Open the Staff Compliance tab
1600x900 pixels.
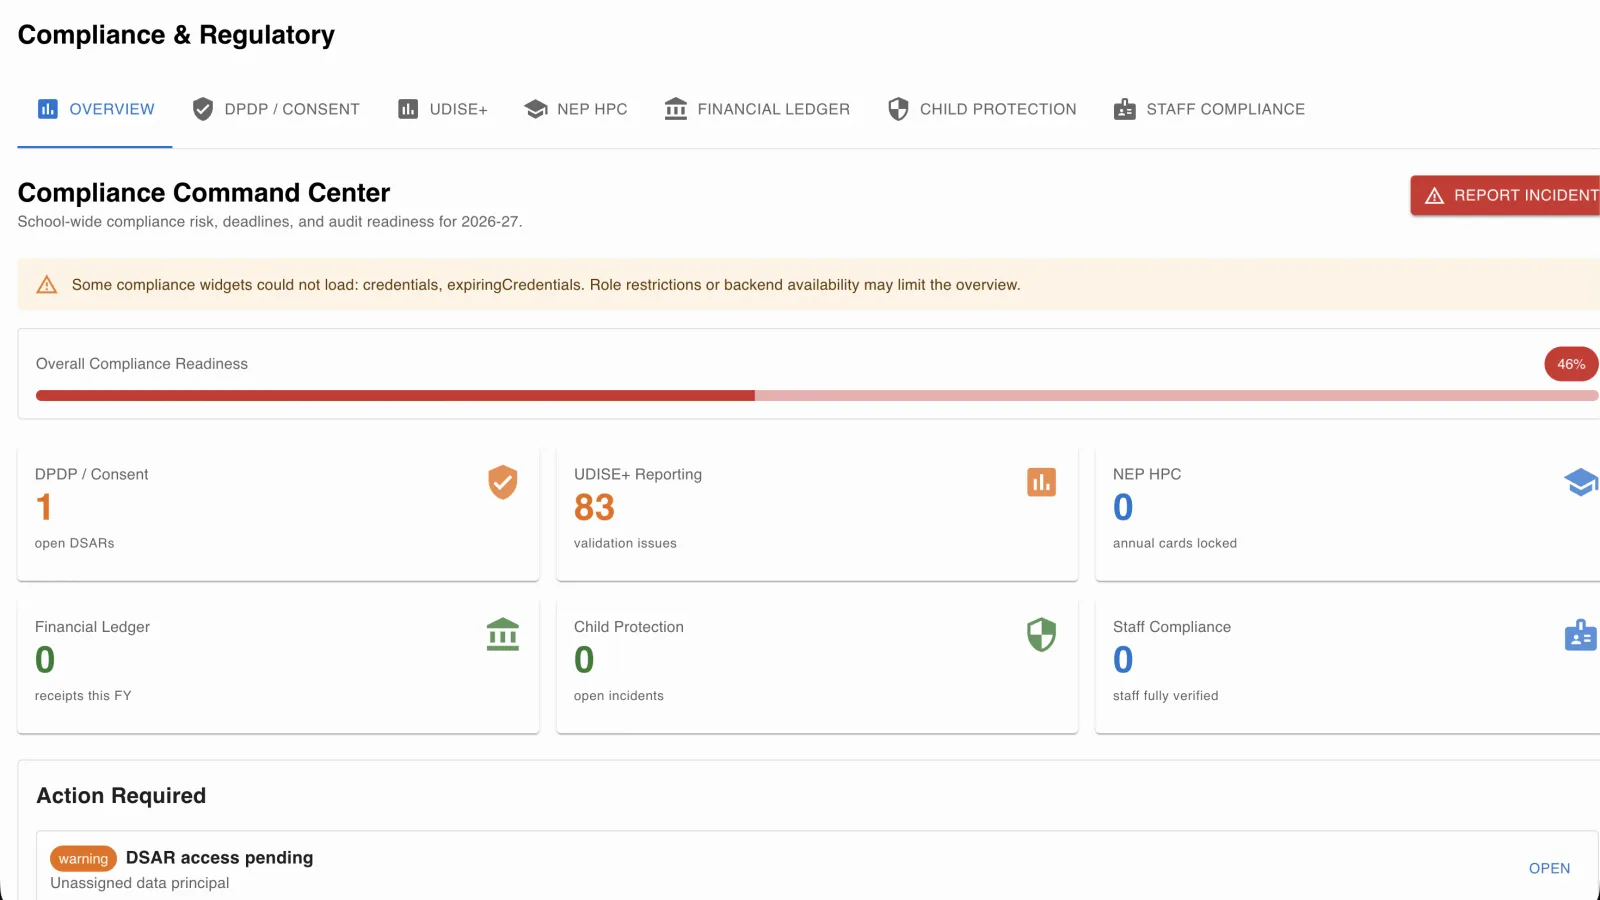point(1209,109)
